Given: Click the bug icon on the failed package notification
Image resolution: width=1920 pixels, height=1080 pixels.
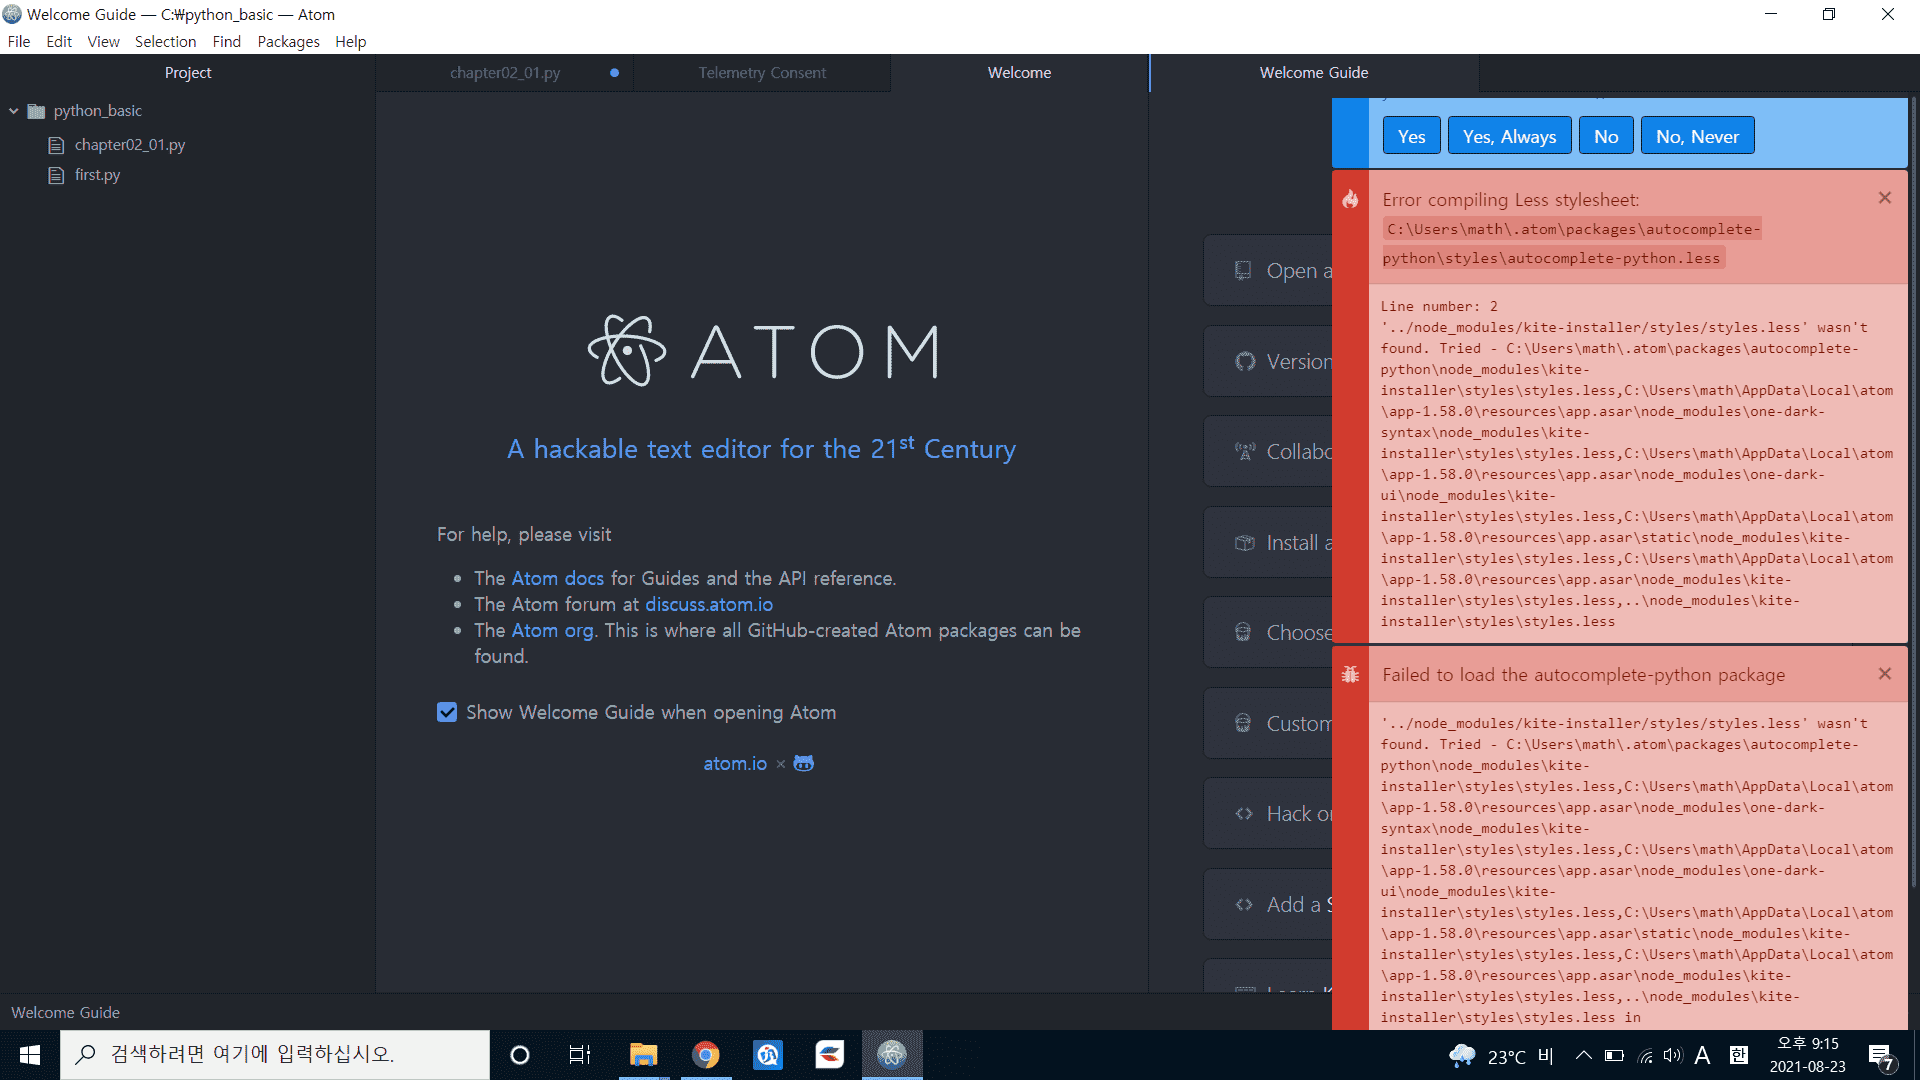Looking at the screenshot, I should coord(1350,675).
